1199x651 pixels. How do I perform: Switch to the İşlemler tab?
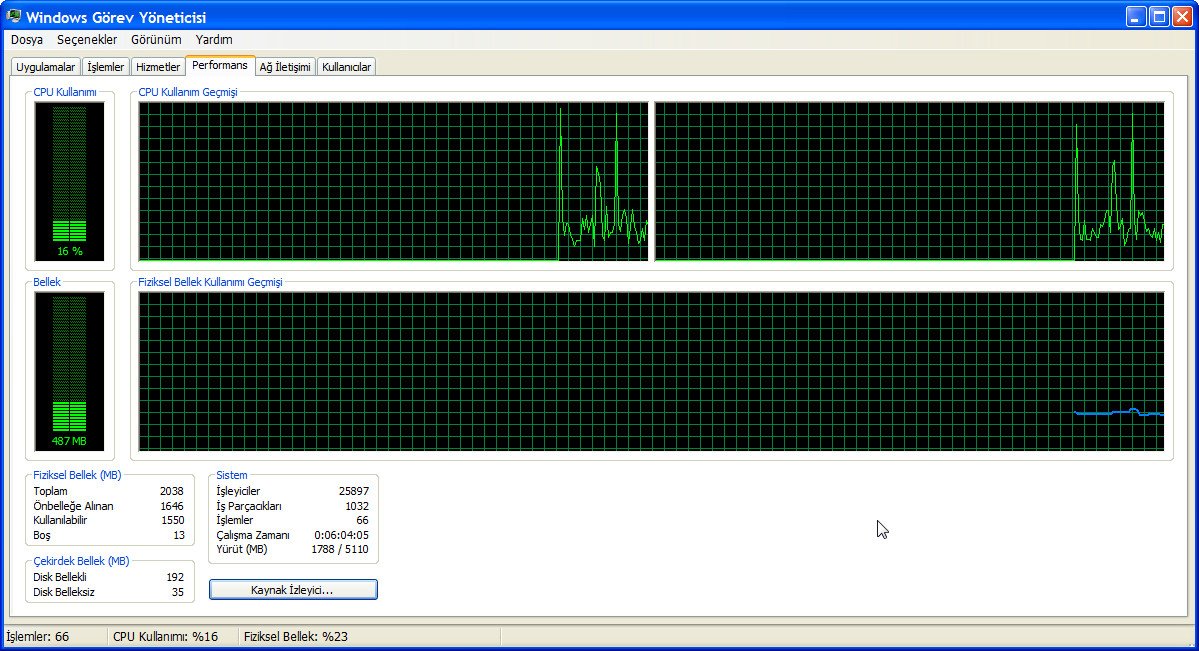[106, 67]
